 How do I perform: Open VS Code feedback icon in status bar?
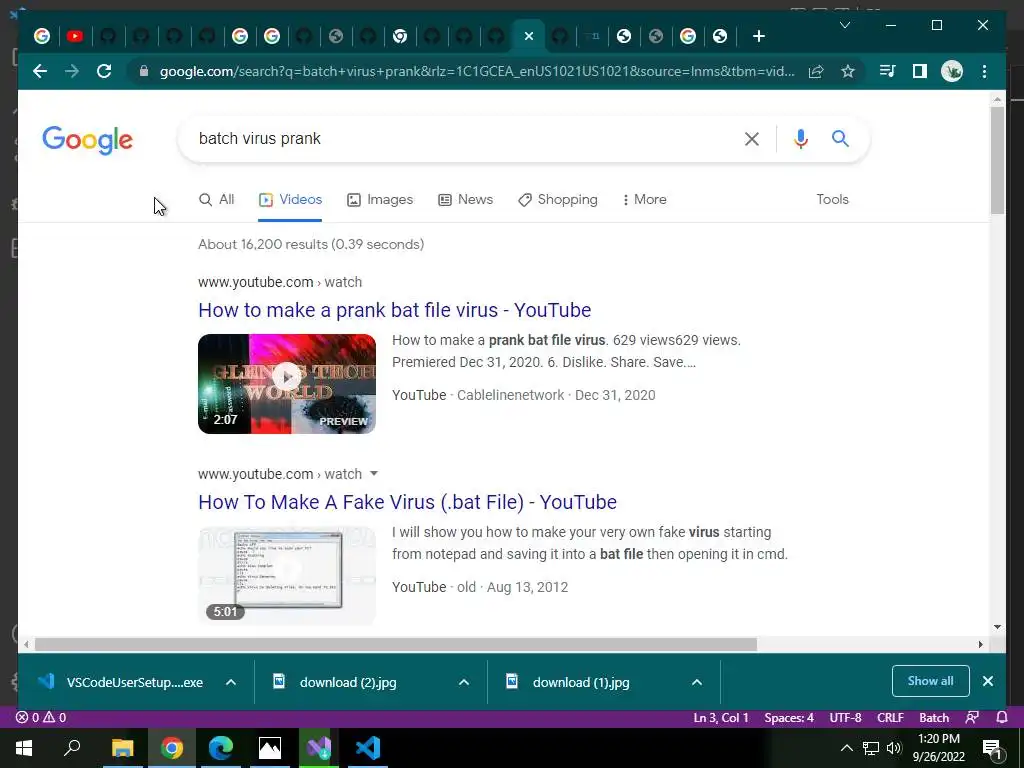coord(972,718)
